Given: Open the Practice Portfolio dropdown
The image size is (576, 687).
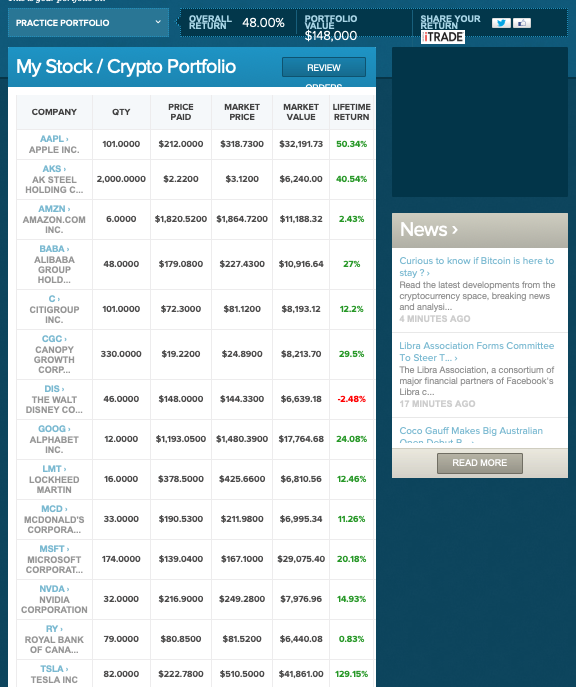Looking at the screenshot, I should (88, 23).
